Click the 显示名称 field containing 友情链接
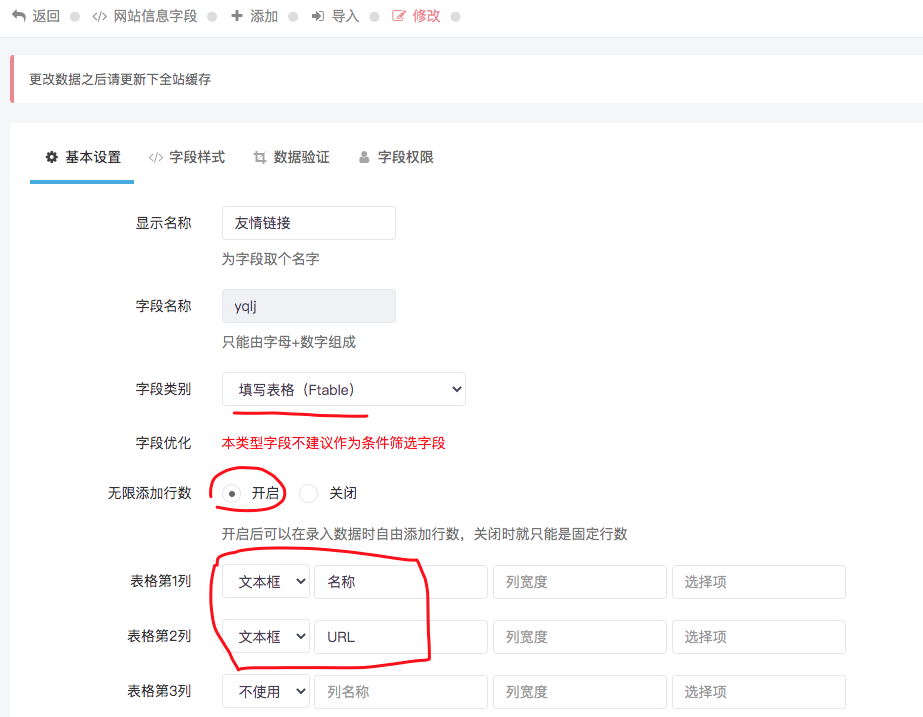Viewport: 923px width, 717px height. [x=308, y=223]
